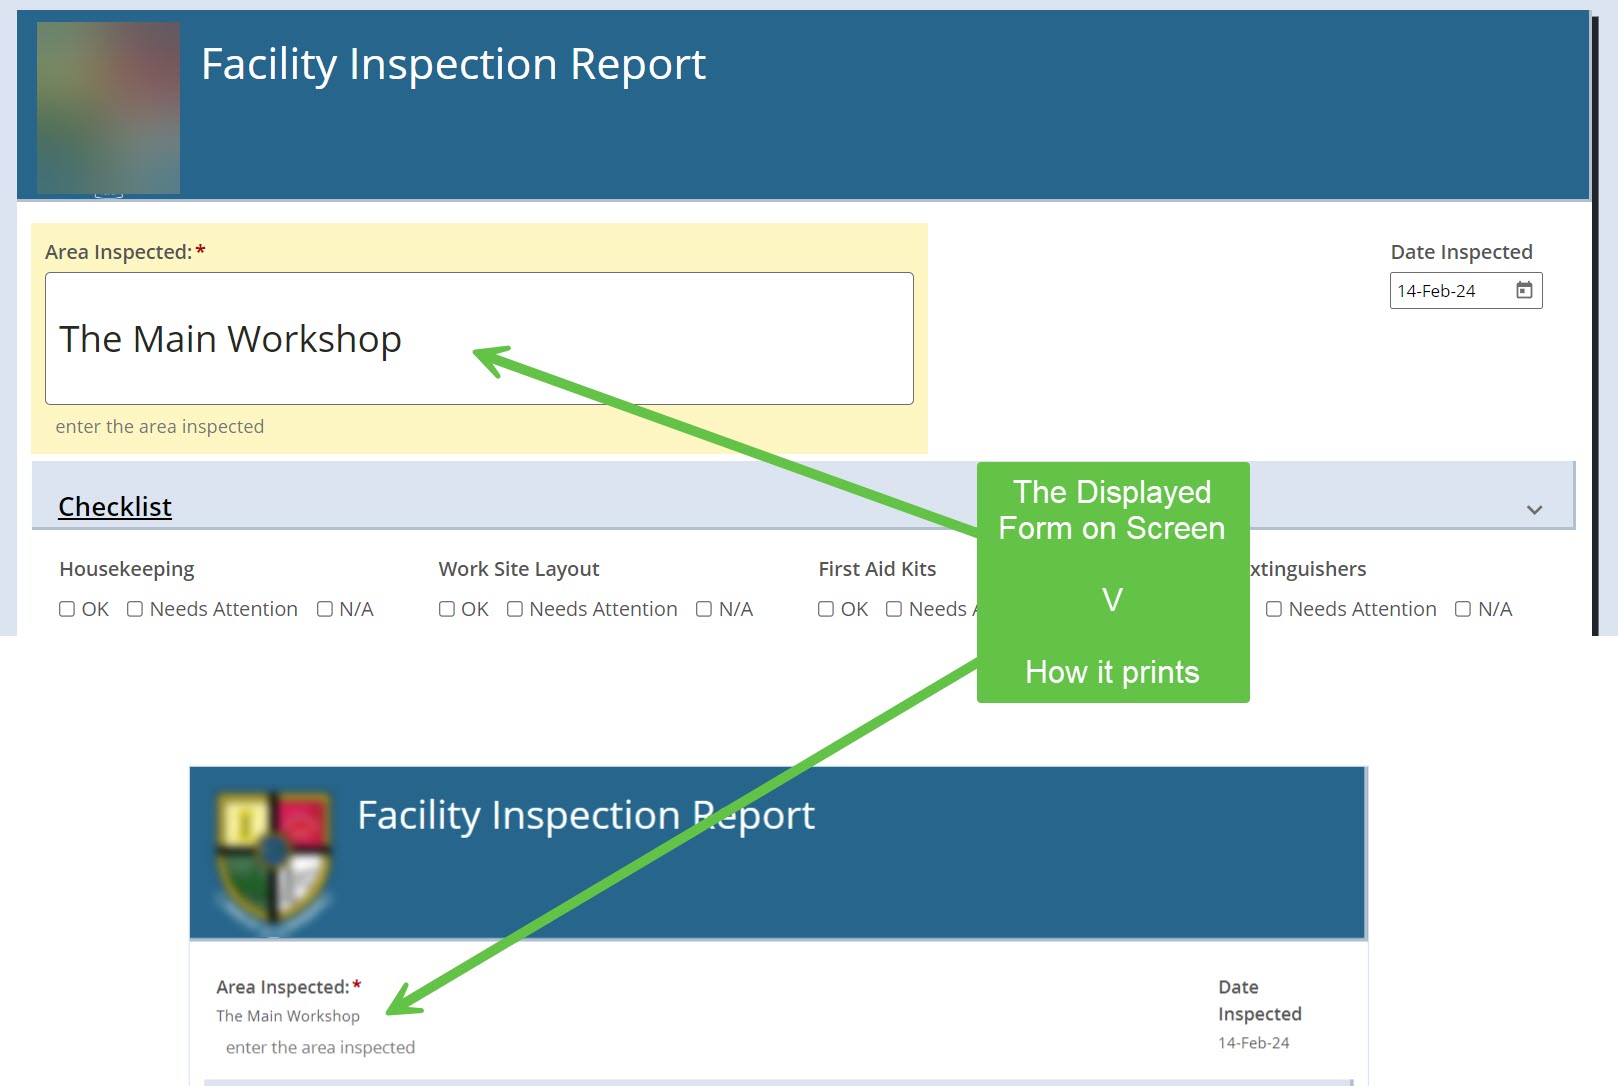Viewport: 1618px width, 1086px height.
Task: Click the blurred logo in the on-screen form header
Action: click(108, 107)
